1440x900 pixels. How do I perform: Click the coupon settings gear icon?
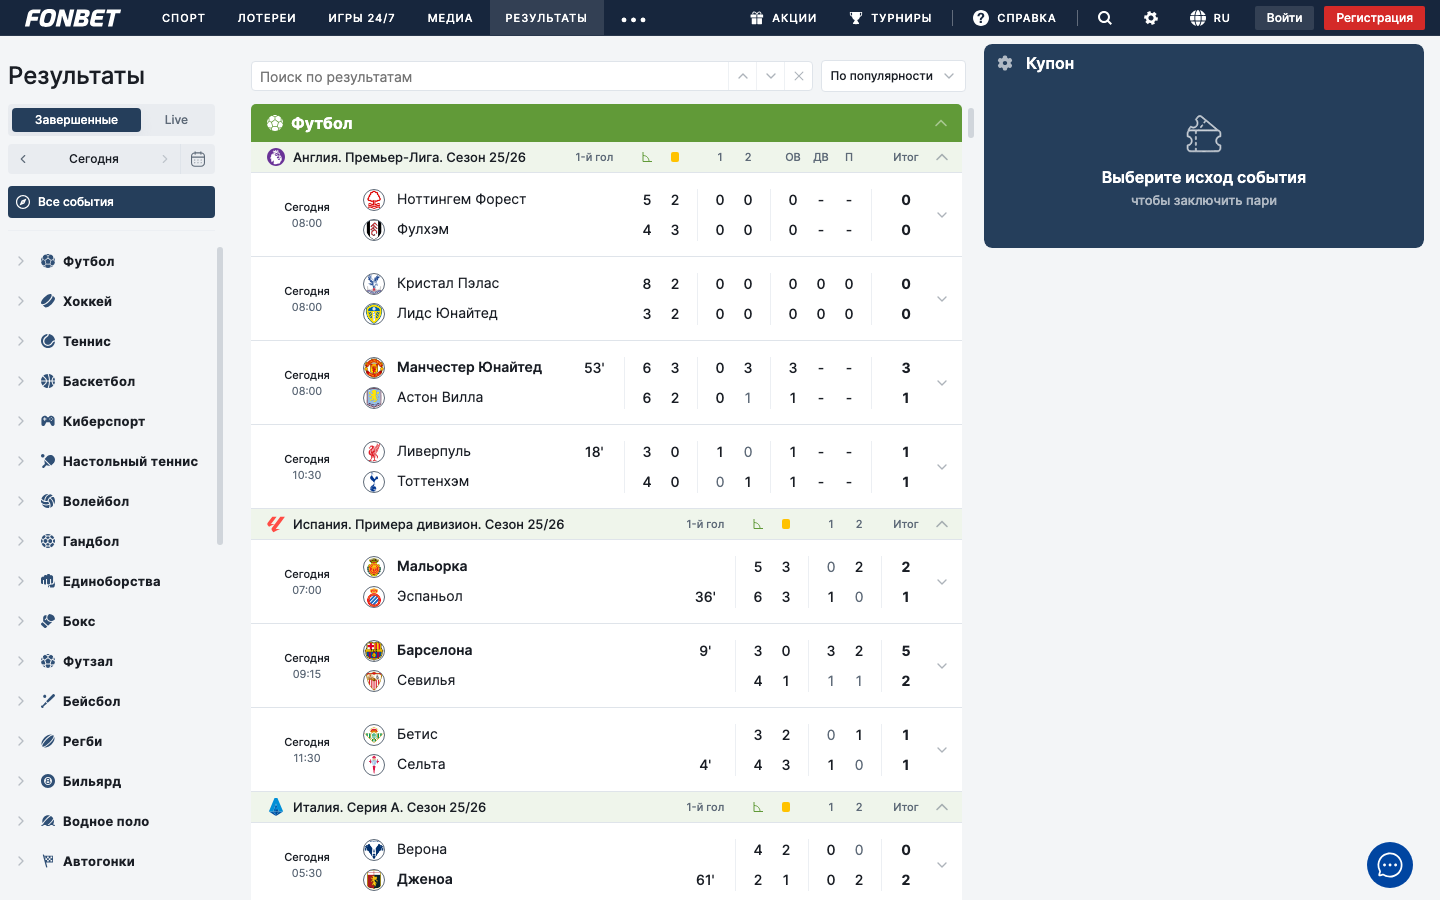(x=1005, y=63)
